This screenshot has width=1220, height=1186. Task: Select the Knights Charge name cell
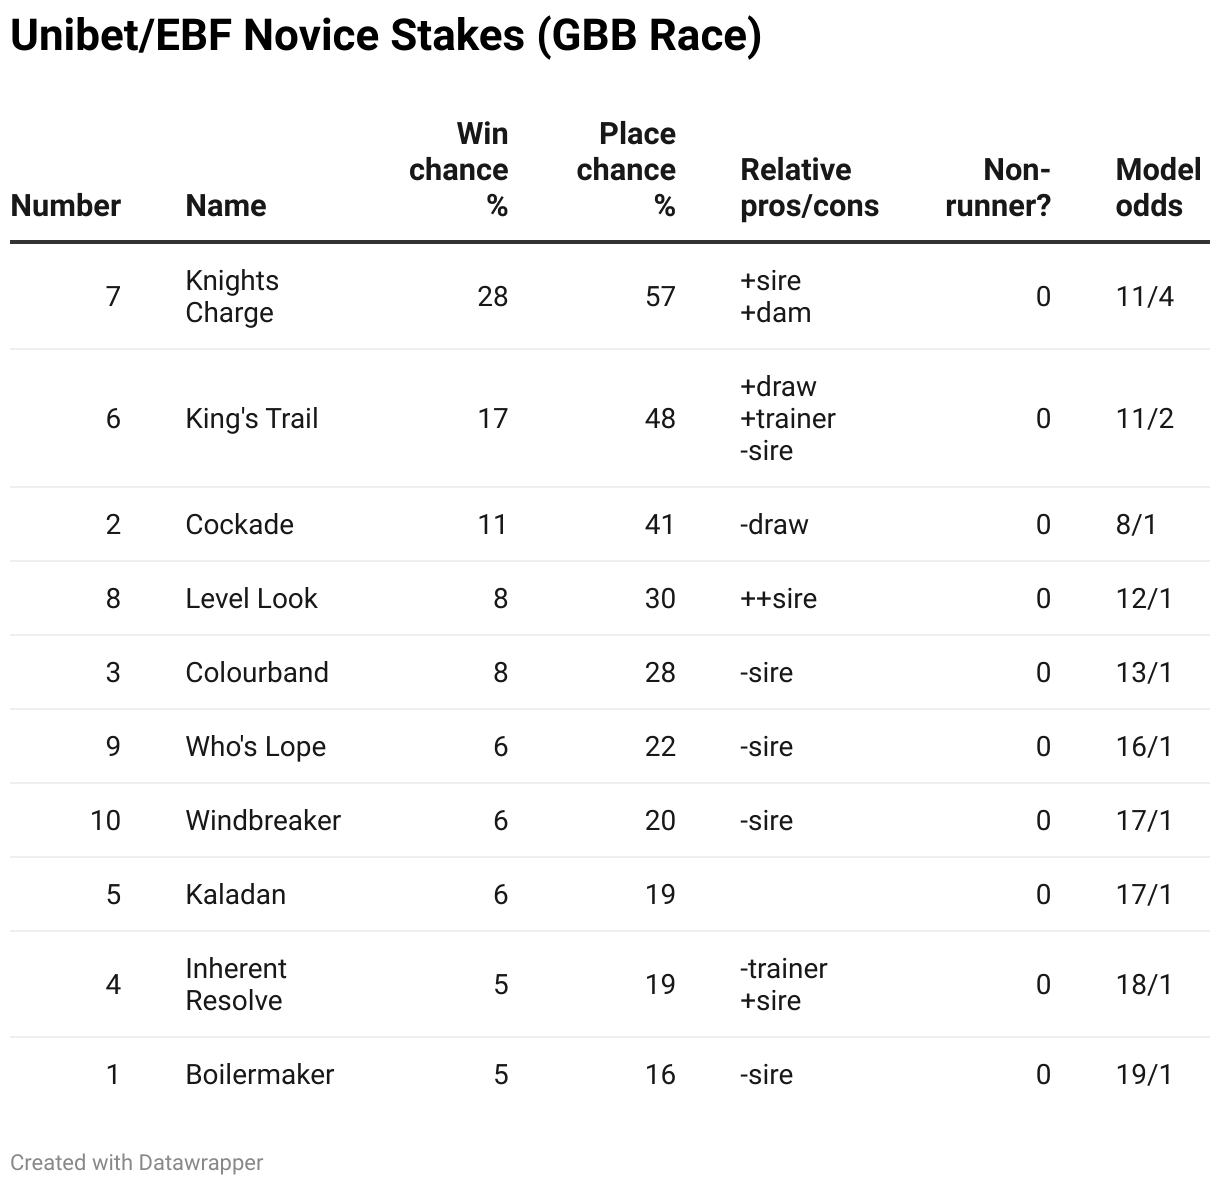[x=232, y=297]
